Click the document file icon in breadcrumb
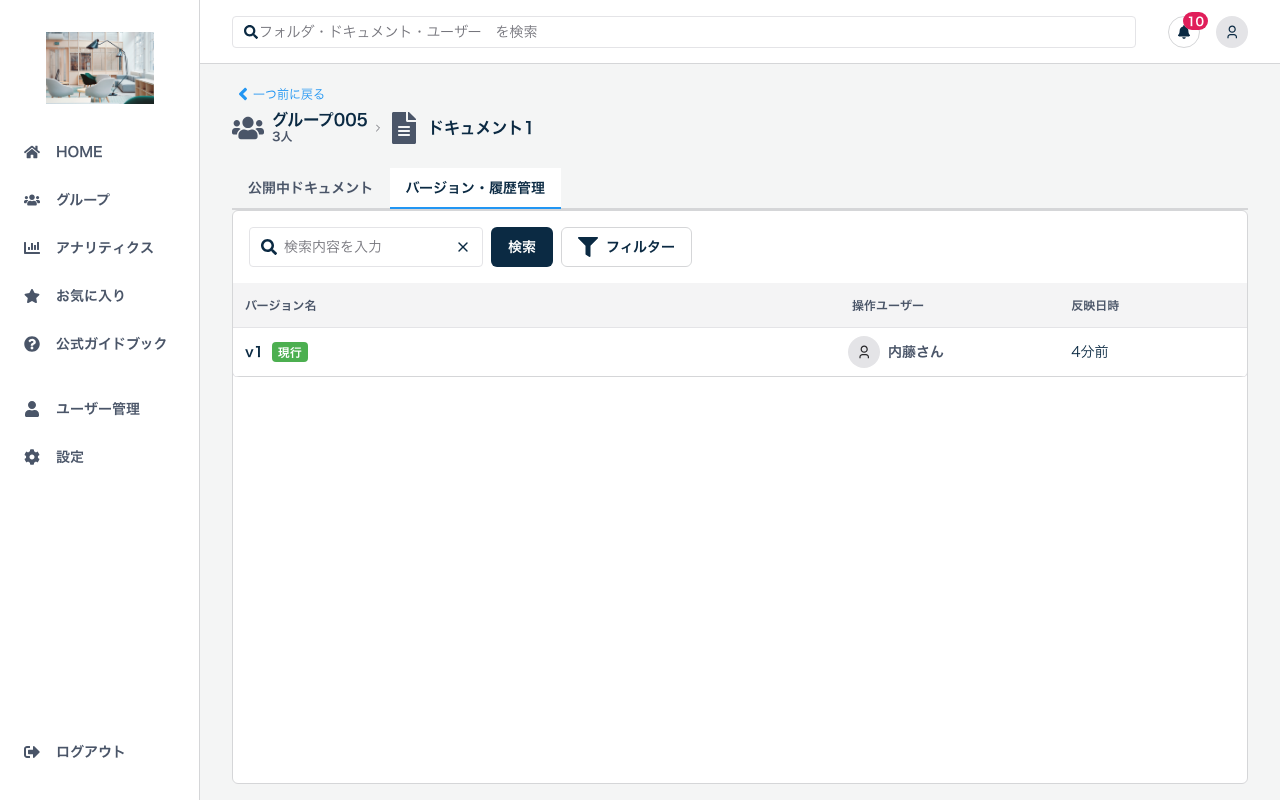 click(404, 128)
